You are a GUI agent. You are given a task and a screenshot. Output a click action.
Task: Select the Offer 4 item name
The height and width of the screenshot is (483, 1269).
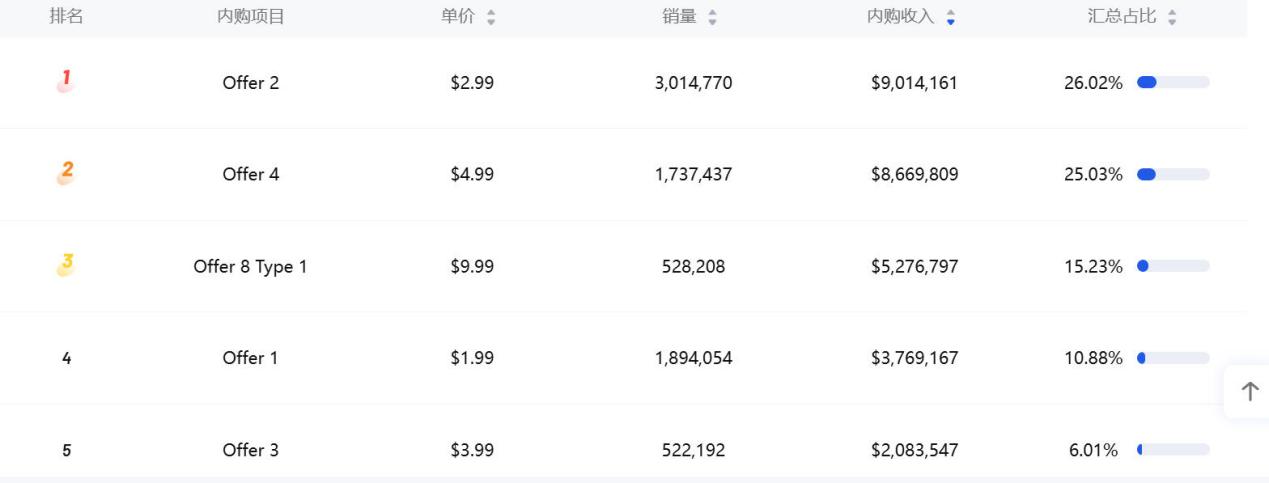point(251,175)
